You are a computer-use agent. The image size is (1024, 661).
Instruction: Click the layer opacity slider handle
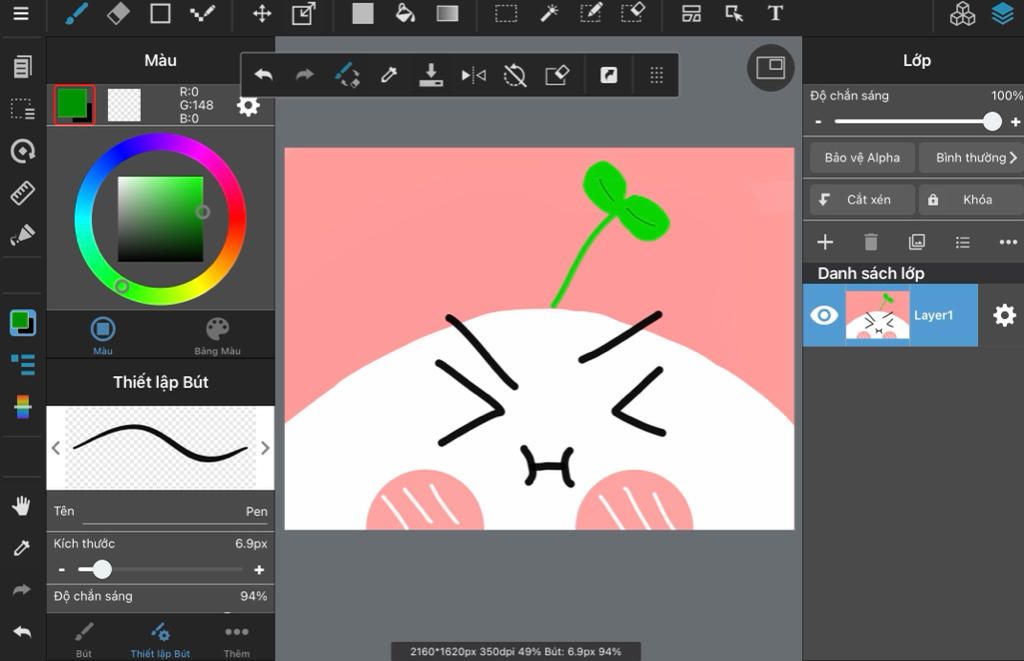point(992,121)
